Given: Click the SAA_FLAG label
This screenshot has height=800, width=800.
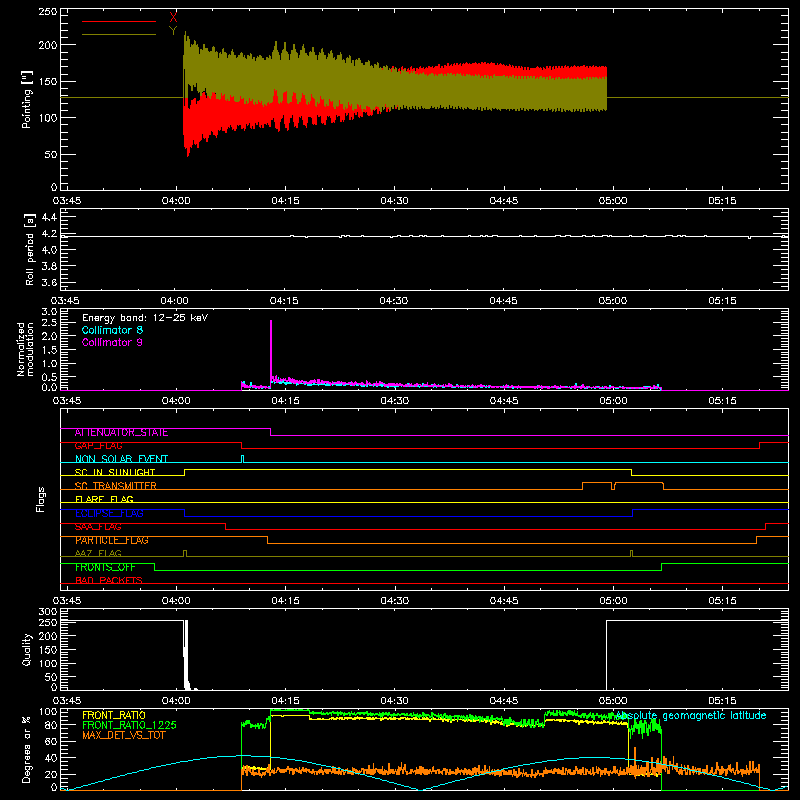Looking at the screenshot, I should pos(98,527).
